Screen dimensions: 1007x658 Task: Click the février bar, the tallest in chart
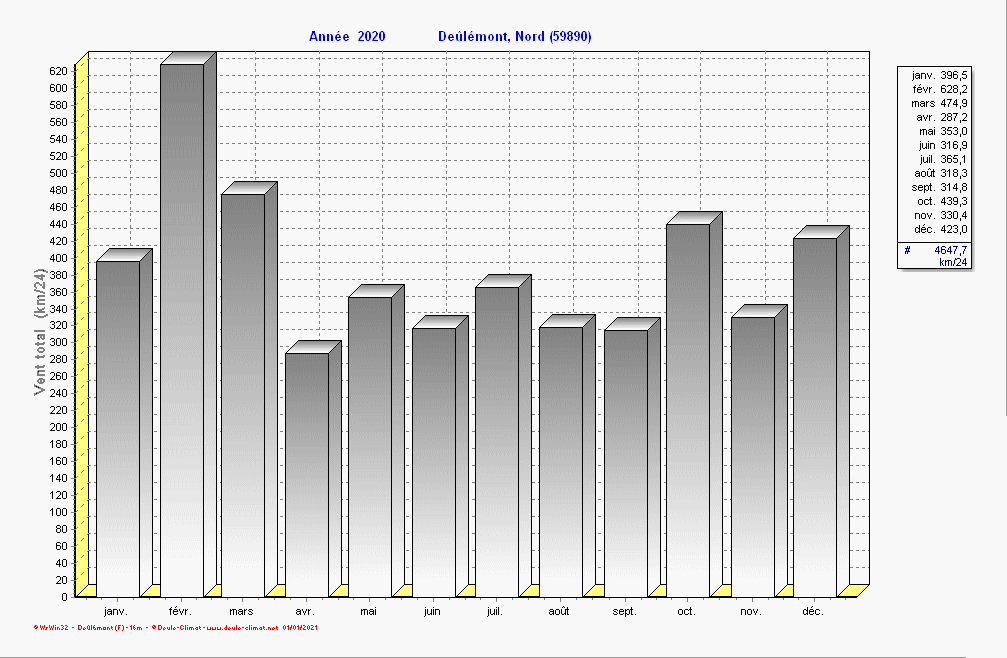182,330
